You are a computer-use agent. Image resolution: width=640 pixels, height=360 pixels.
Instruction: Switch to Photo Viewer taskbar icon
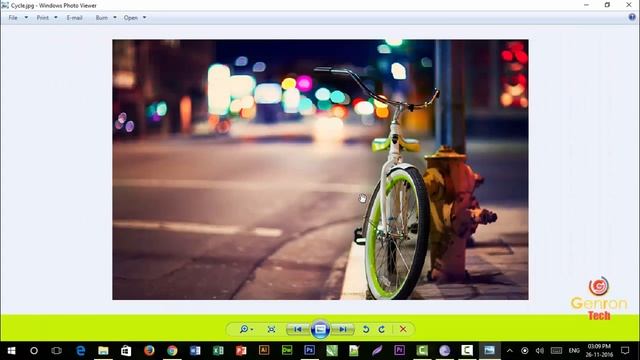[489, 350]
